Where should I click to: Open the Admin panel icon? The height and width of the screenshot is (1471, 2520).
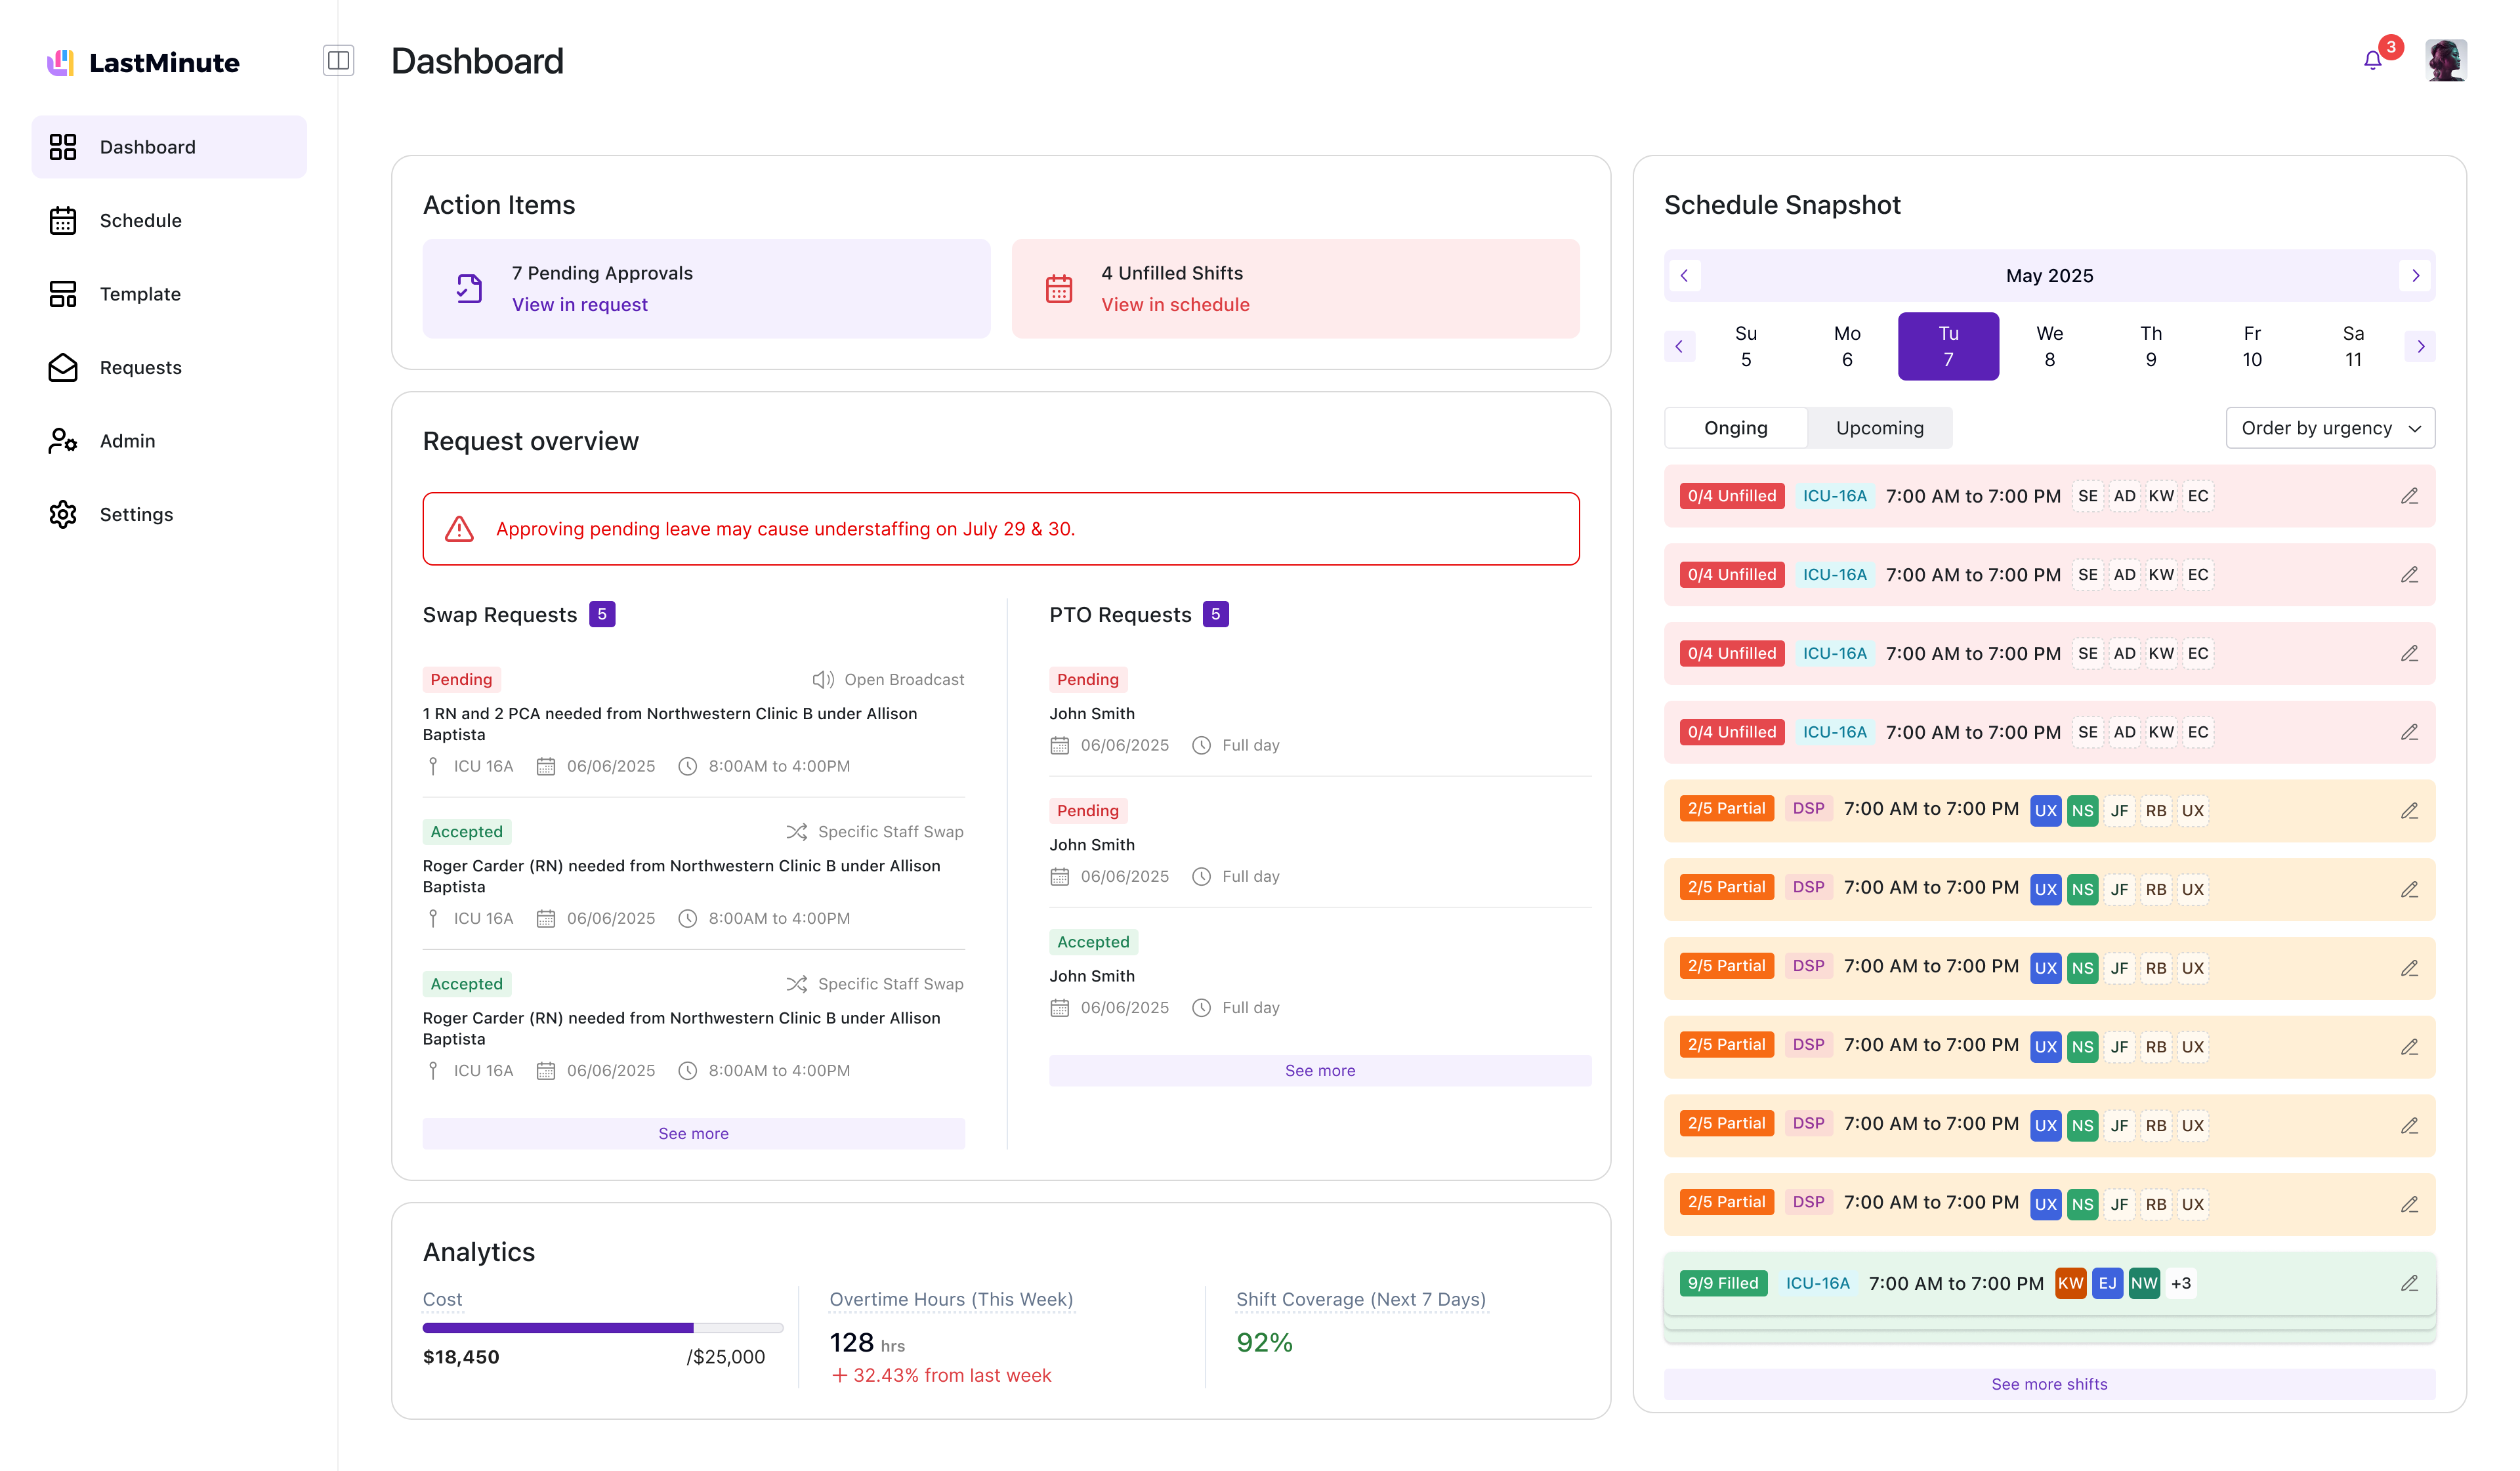pos(63,440)
